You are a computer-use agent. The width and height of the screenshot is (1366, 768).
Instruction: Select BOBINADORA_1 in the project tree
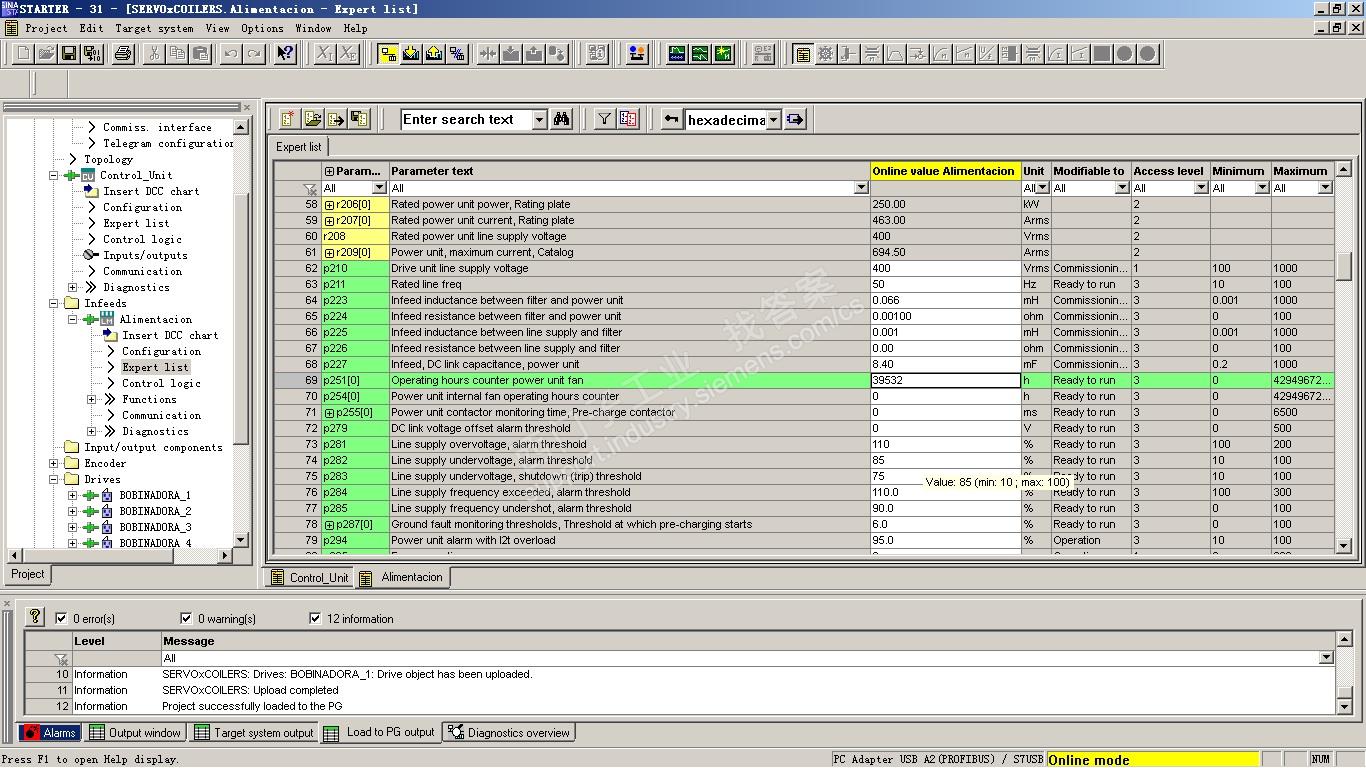pyautogui.click(x=155, y=495)
